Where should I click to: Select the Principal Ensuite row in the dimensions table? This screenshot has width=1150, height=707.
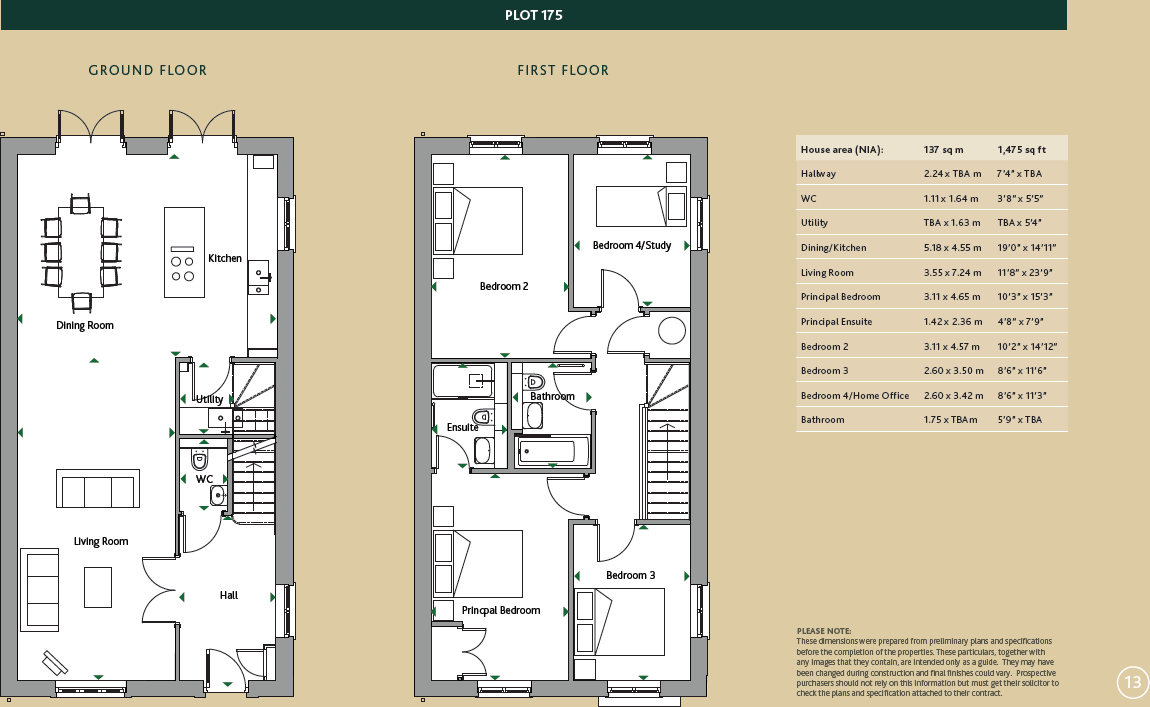pos(931,321)
